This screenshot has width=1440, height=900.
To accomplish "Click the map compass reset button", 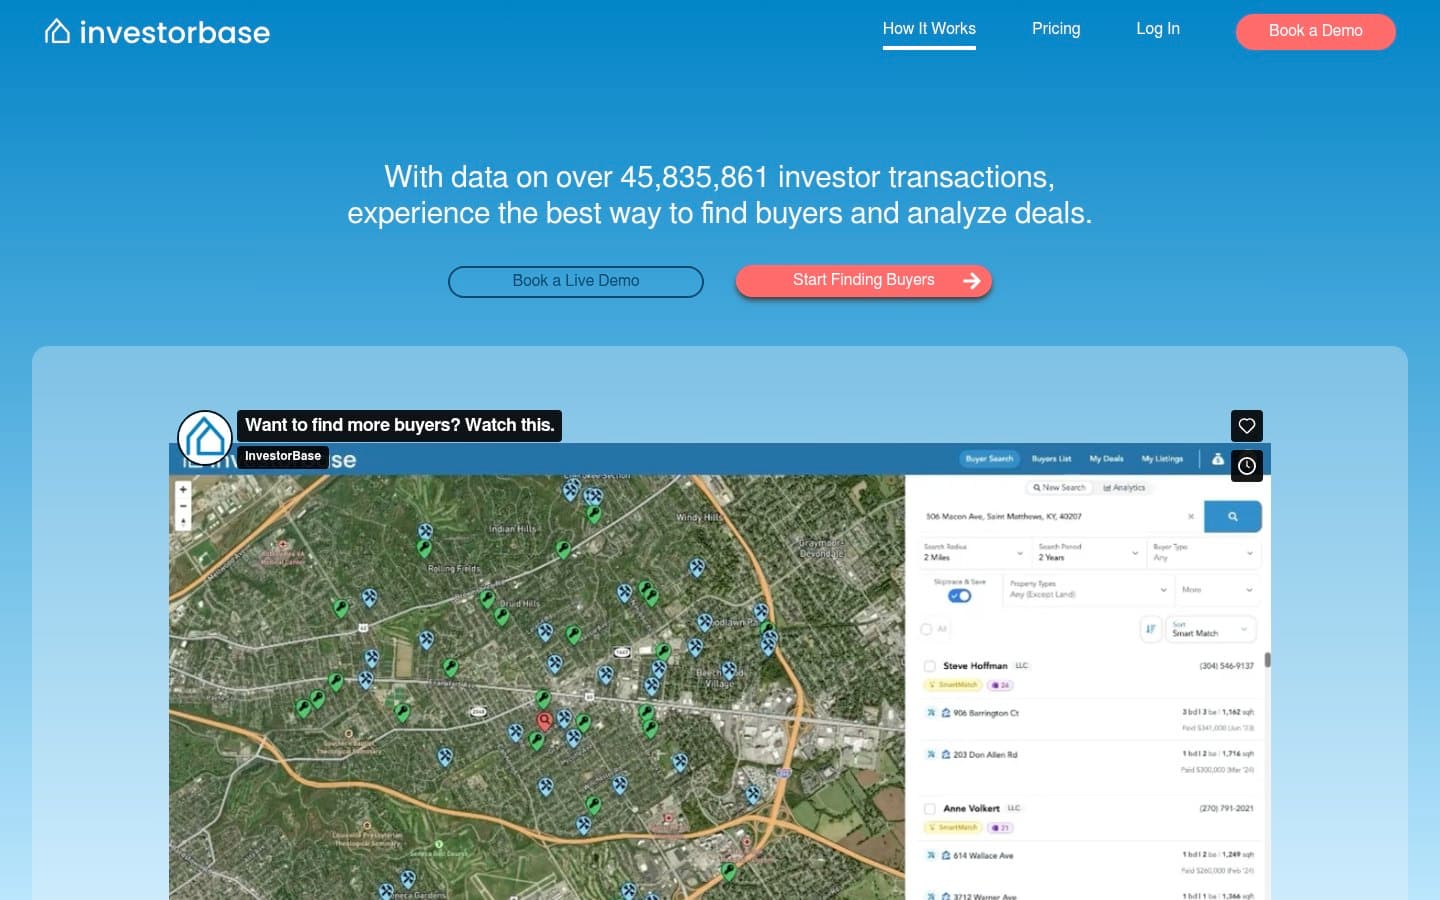I will pos(183,523).
